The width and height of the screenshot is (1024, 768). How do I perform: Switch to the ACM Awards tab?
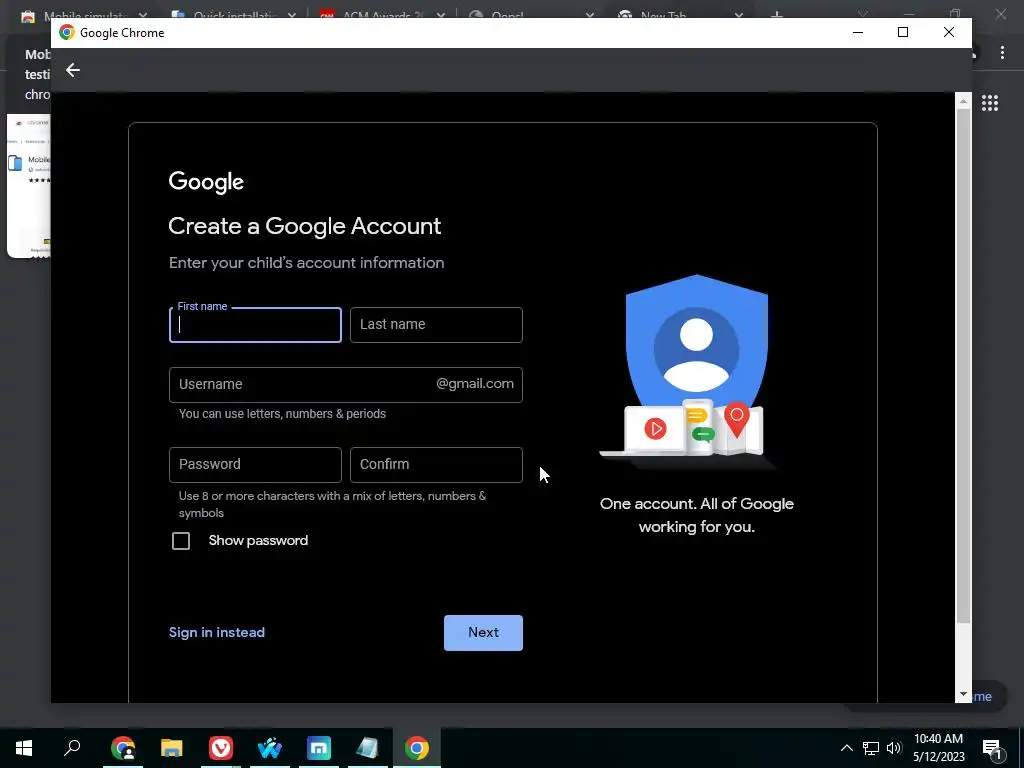383,14
